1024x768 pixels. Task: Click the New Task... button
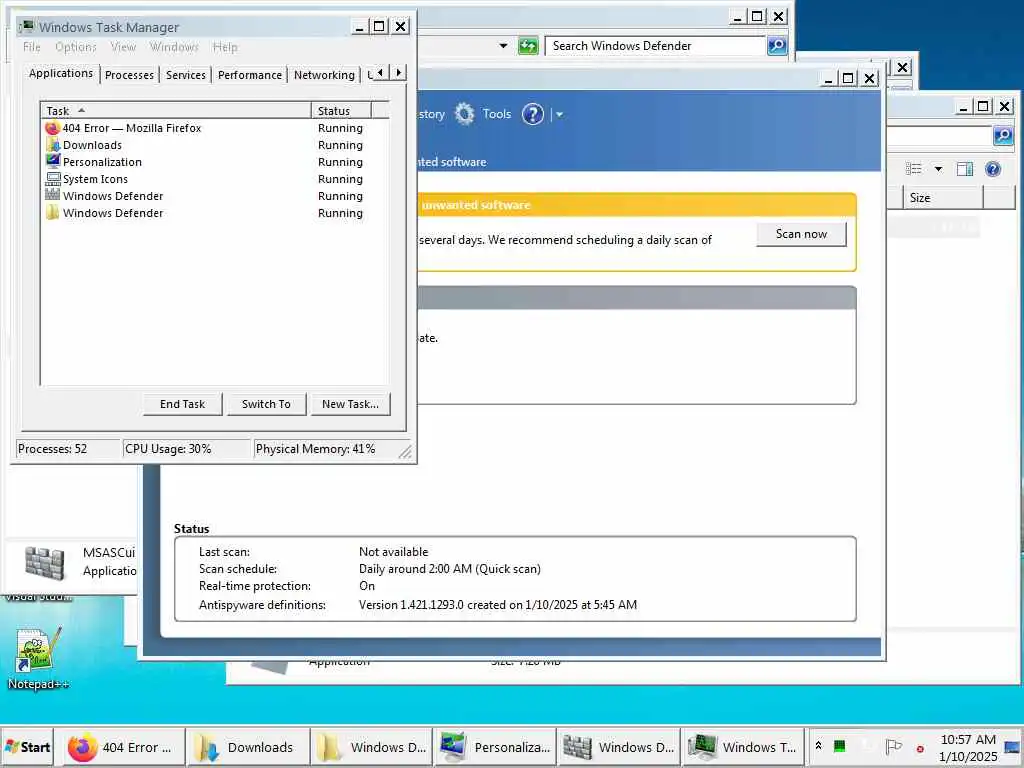point(350,404)
